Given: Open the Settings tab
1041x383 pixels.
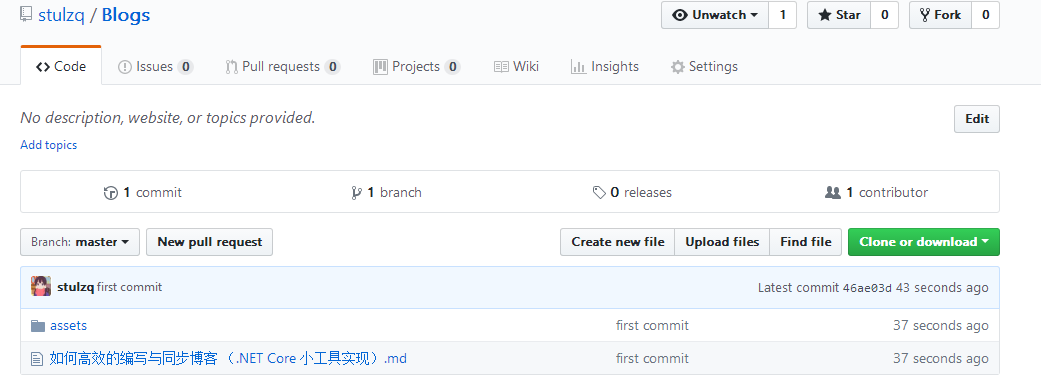Looking at the screenshot, I should click(704, 66).
